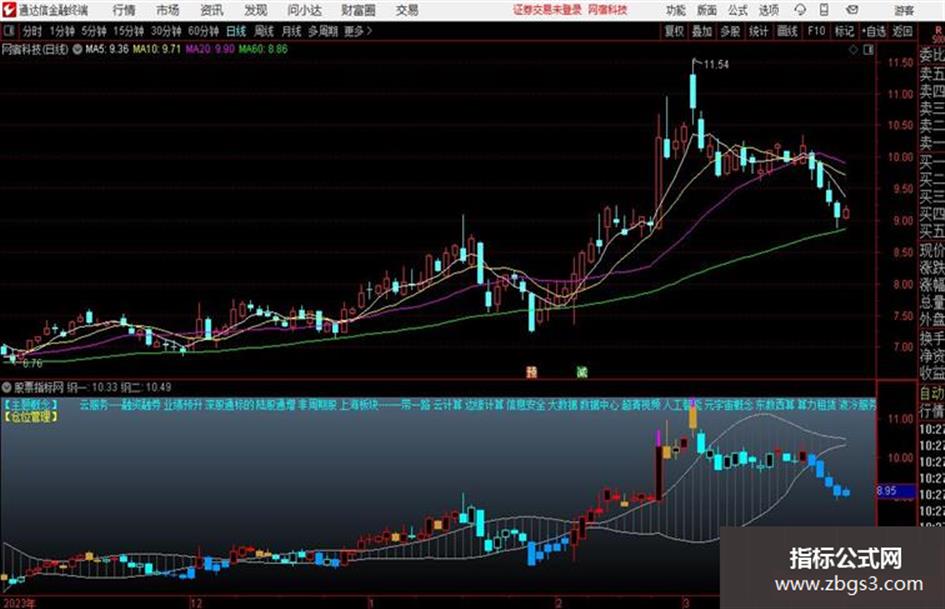This screenshot has height=609, width=945.
Task: Click the 多股 multi-stock button
Action: click(x=730, y=31)
